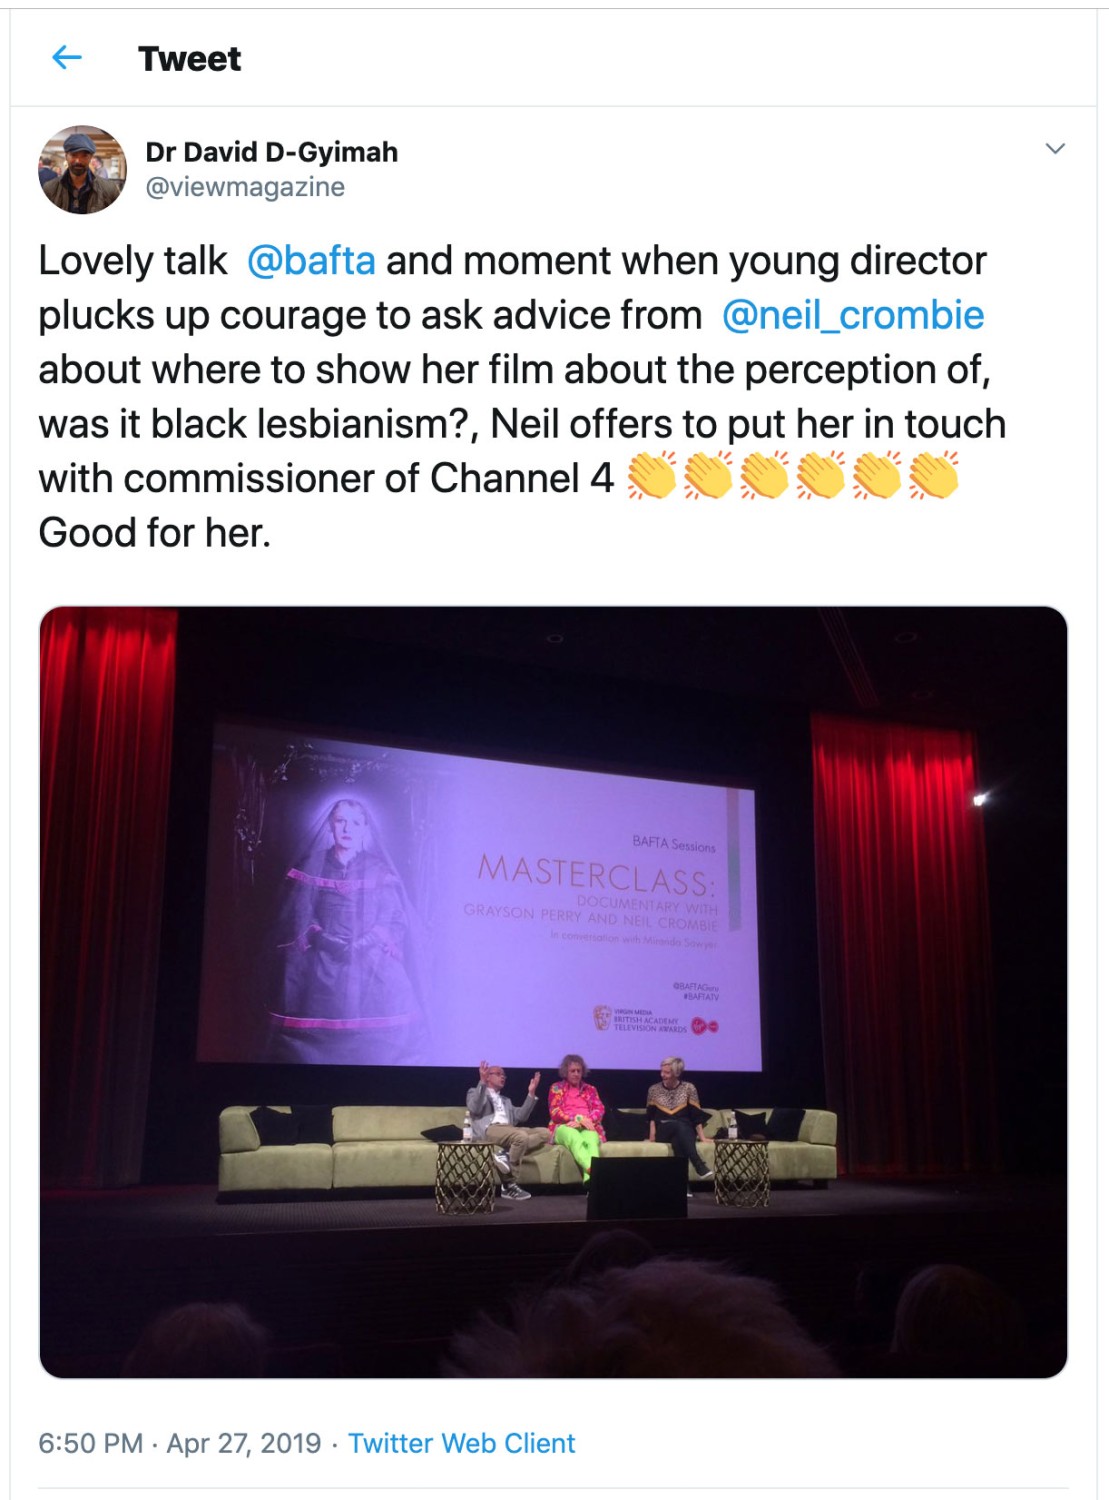Viewport: 1109px width, 1500px height.
Task: Expand the tweet options chevron
Action: tap(1055, 149)
